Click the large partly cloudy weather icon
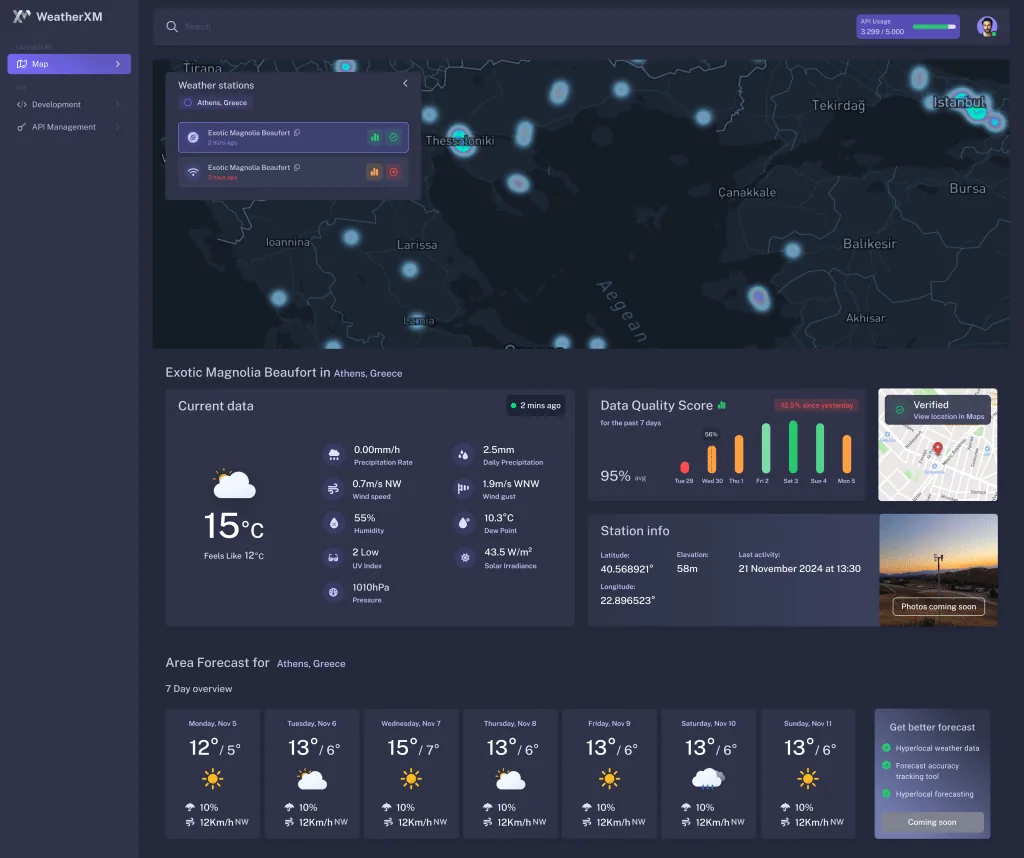The width and height of the screenshot is (1024, 858). (234, 484)
